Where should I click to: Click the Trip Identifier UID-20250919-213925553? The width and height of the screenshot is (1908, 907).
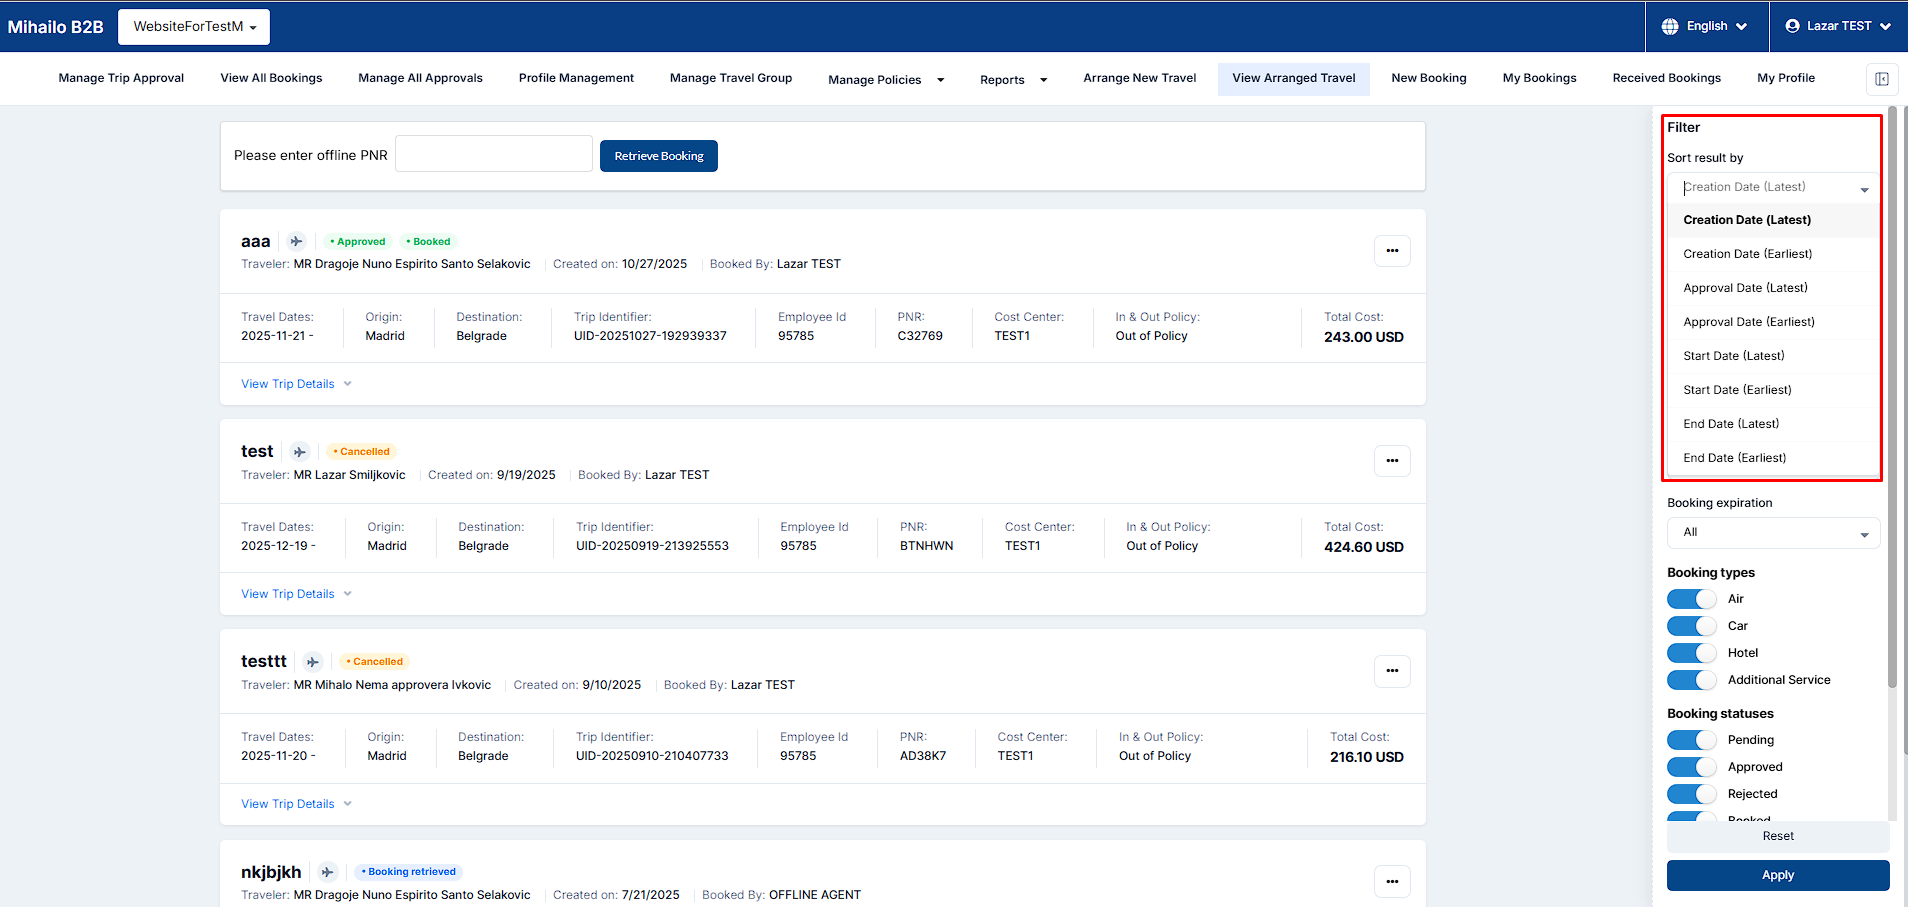[652, 546]
